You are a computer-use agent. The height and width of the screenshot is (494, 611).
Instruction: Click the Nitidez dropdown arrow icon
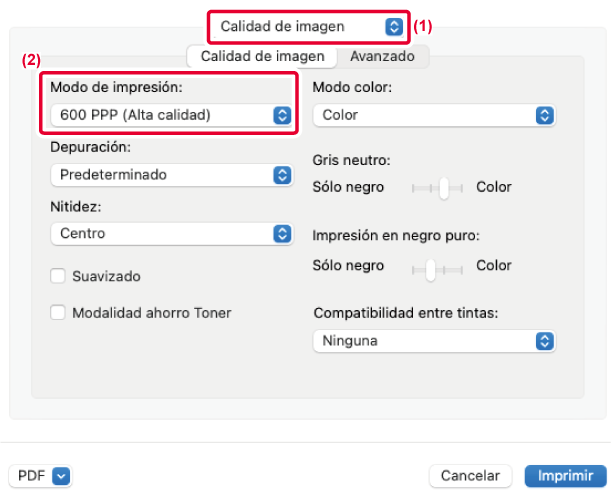(281, 233)
